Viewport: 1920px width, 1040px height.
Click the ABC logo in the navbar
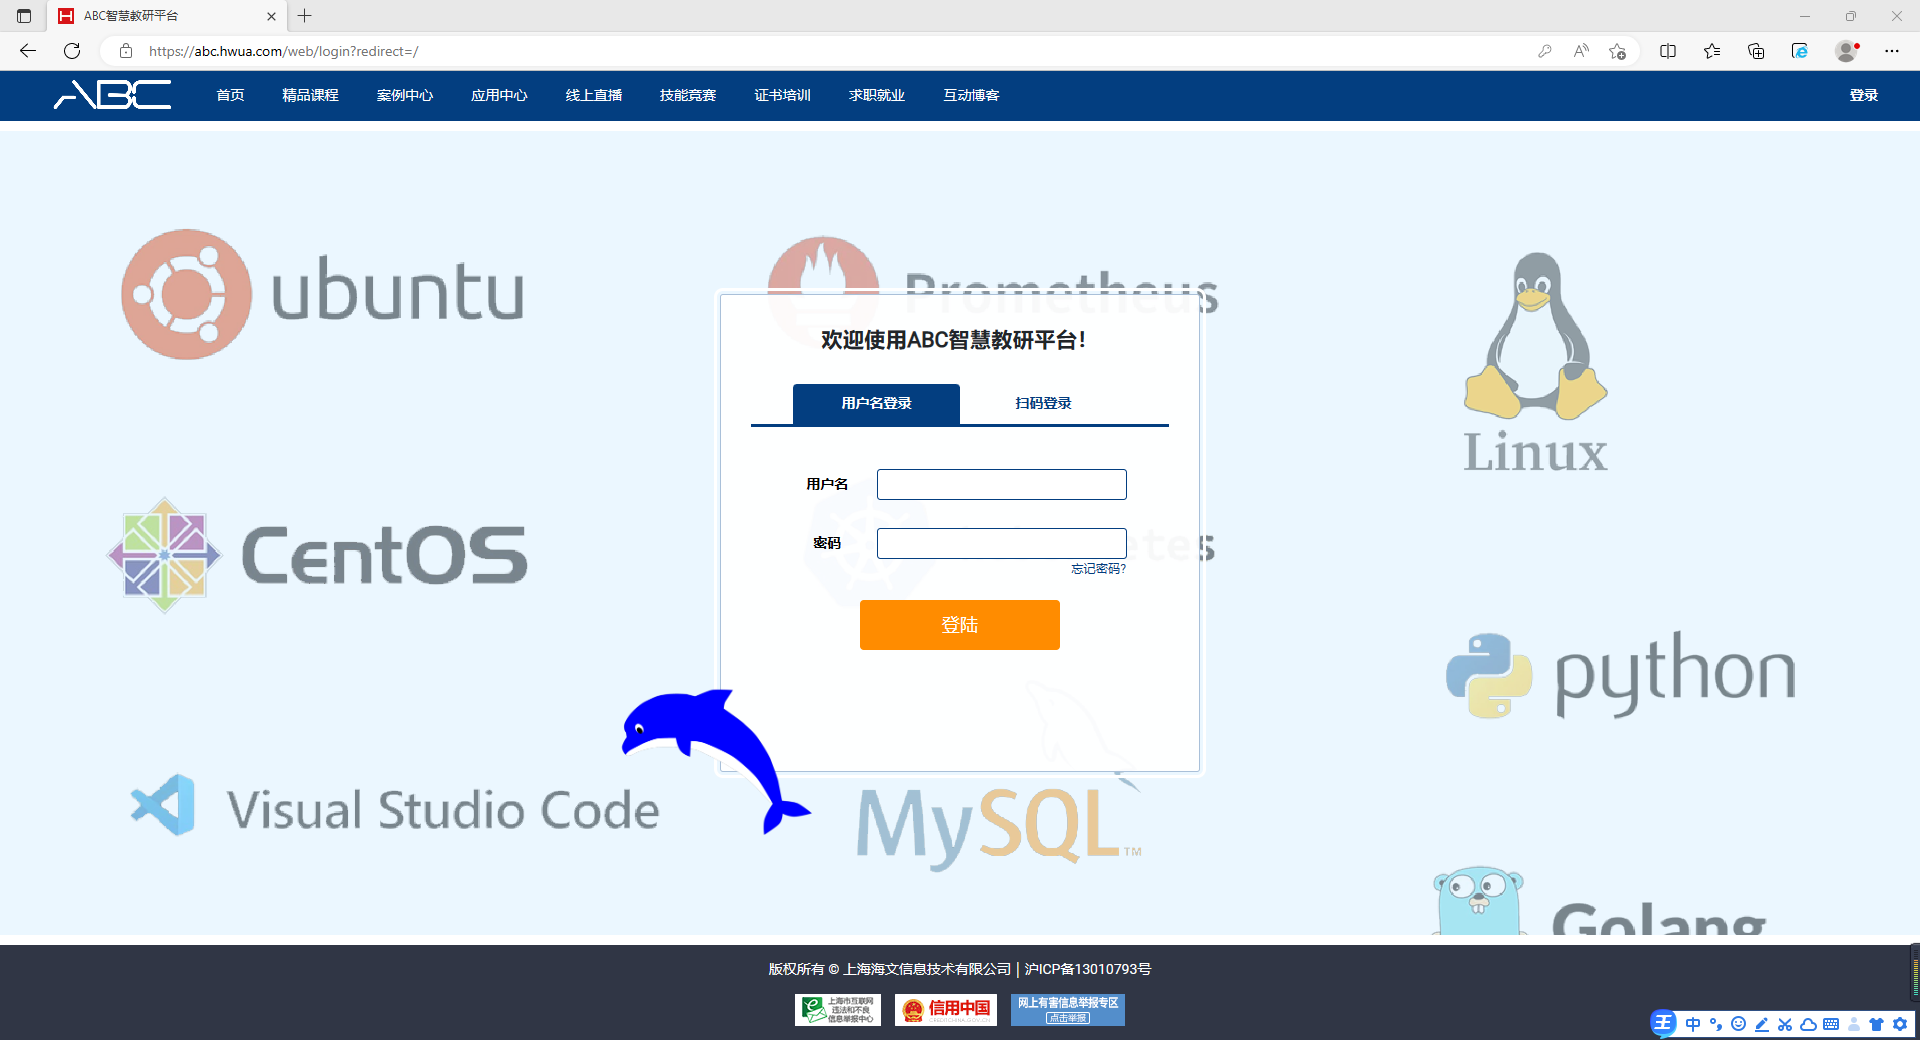(112, 95)
